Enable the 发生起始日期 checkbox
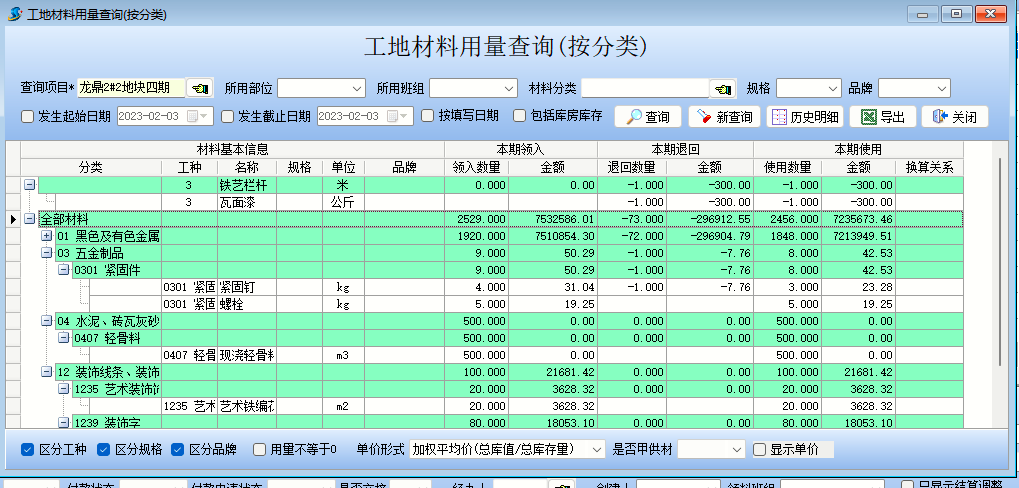1019x488 pixels. pyautogui.click(x=28, y=116)
